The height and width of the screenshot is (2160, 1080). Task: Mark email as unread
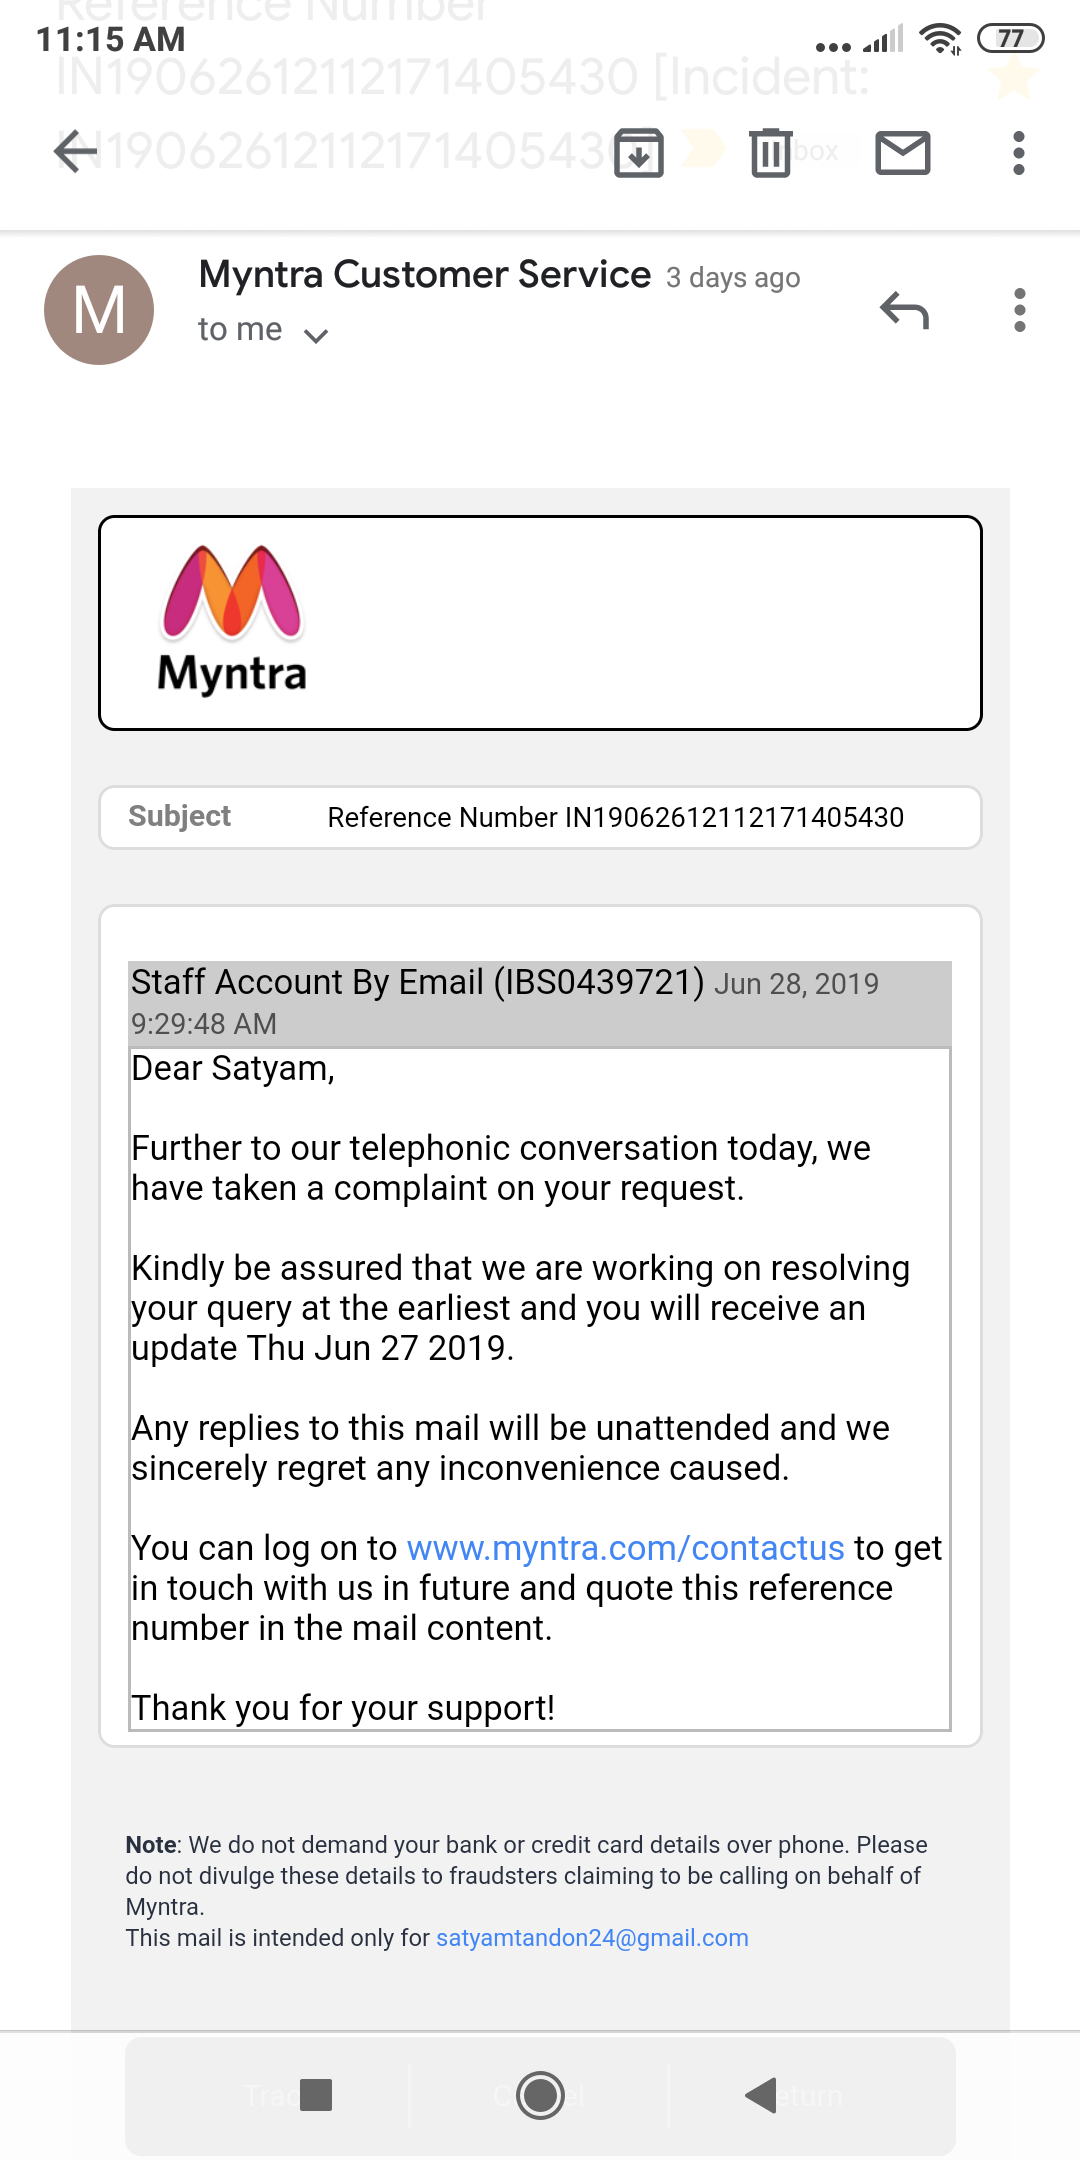click(x=903, y=153)
